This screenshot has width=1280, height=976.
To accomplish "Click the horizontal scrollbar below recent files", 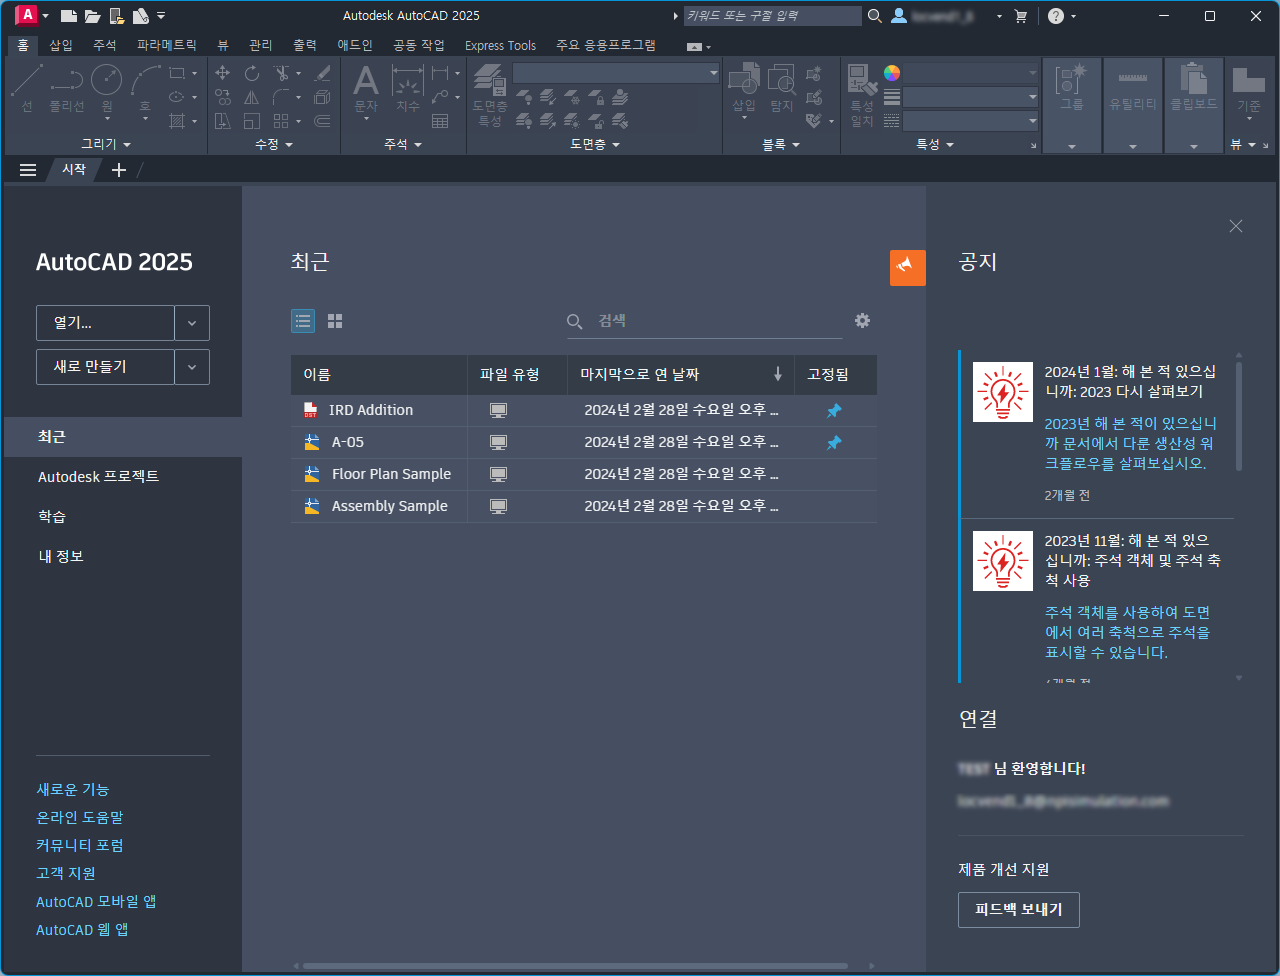I will pos(575,966).
